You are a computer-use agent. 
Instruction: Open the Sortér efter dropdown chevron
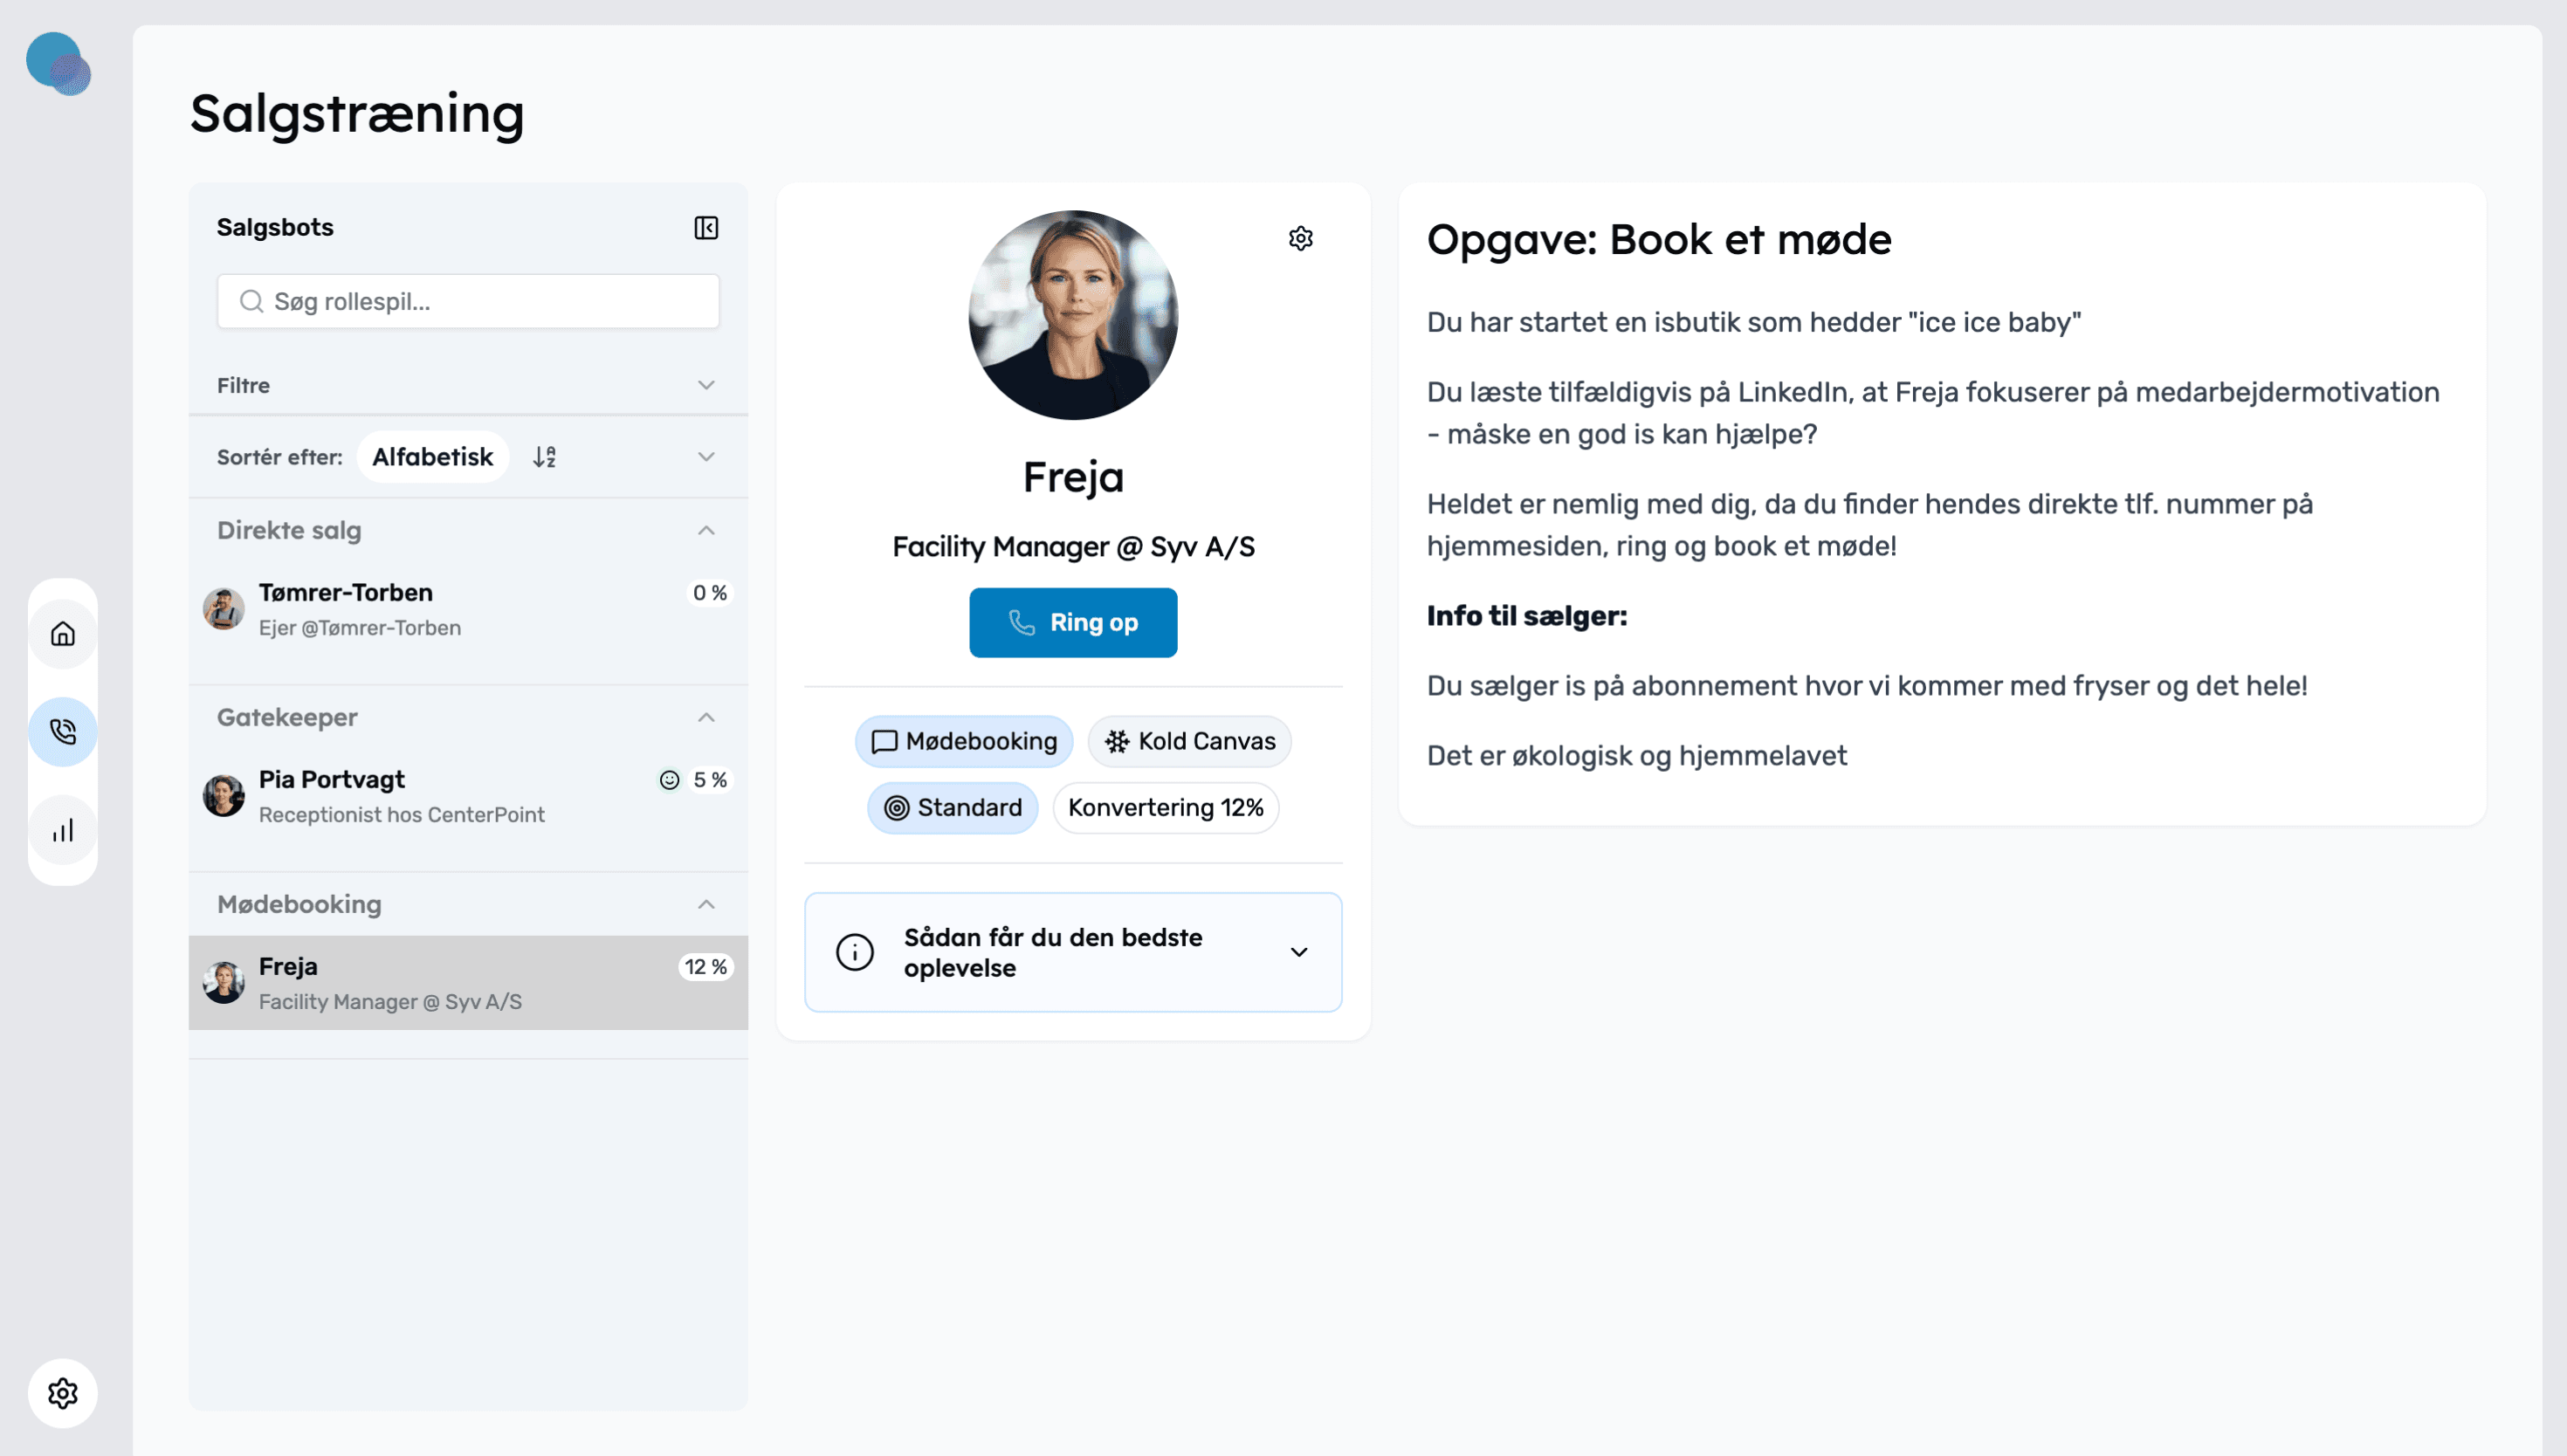(706, 457)
